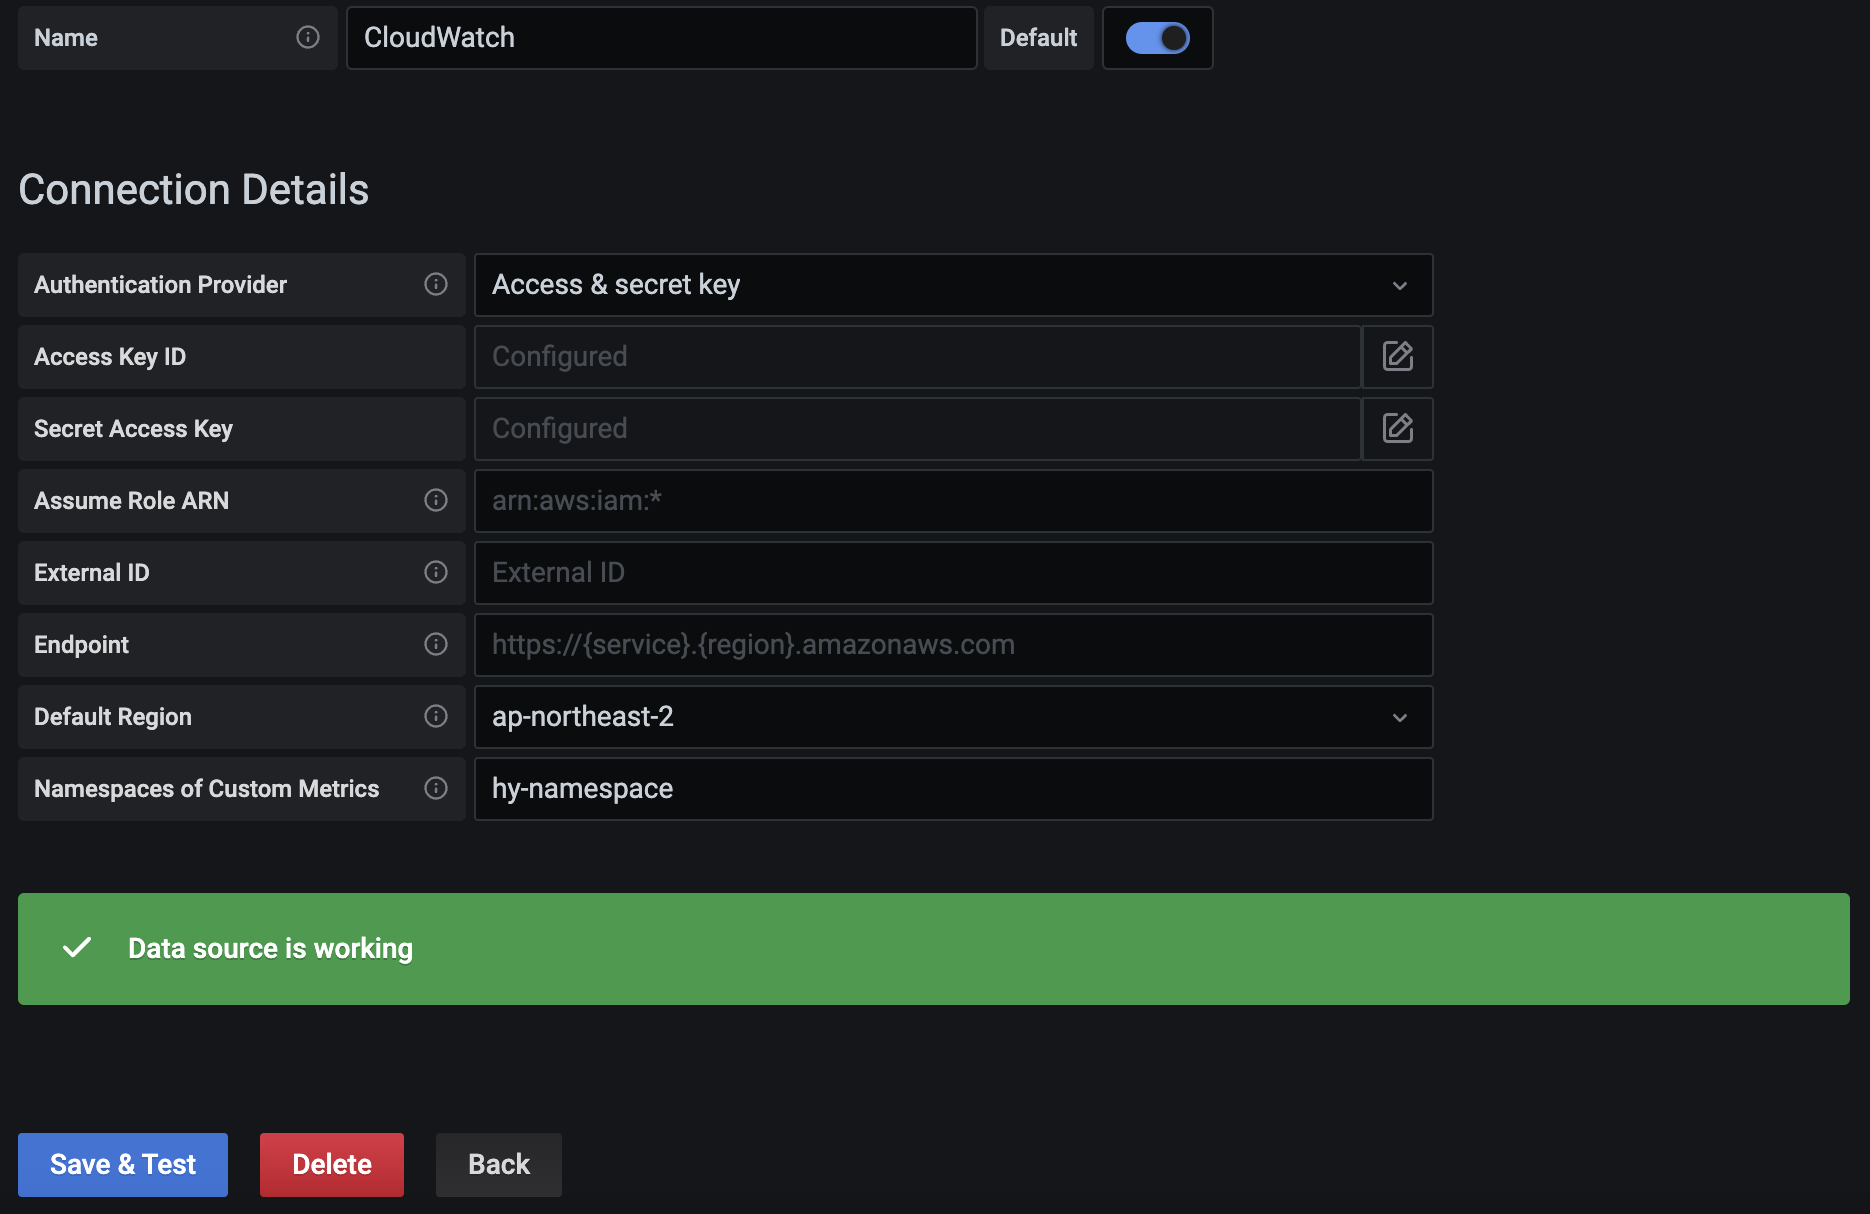Image resolution: width=1870 pixels, height=1214 pixels.
Task: Click the External ID info icon
Action: pos(436,572)
